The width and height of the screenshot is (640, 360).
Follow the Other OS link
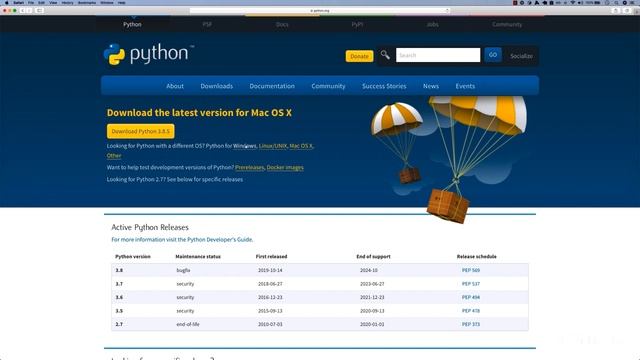coord(114,156)
